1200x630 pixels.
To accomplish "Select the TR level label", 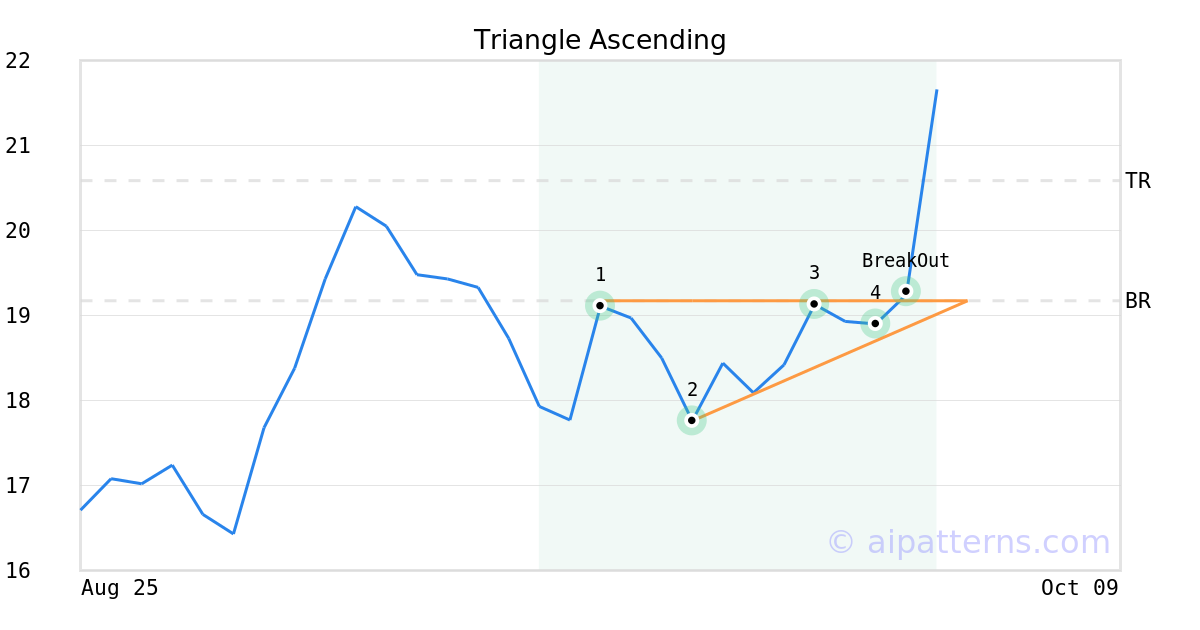I will 1137,181.
